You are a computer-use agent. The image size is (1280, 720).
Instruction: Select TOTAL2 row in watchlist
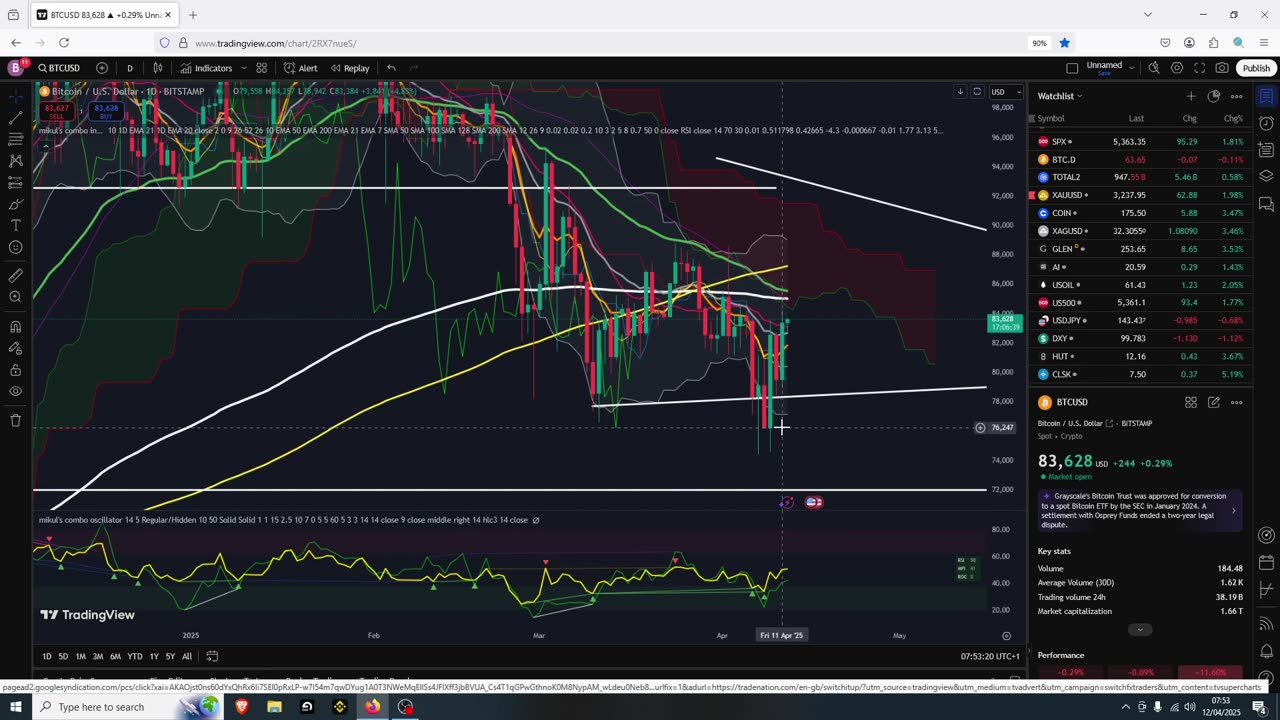point(1140,177)
